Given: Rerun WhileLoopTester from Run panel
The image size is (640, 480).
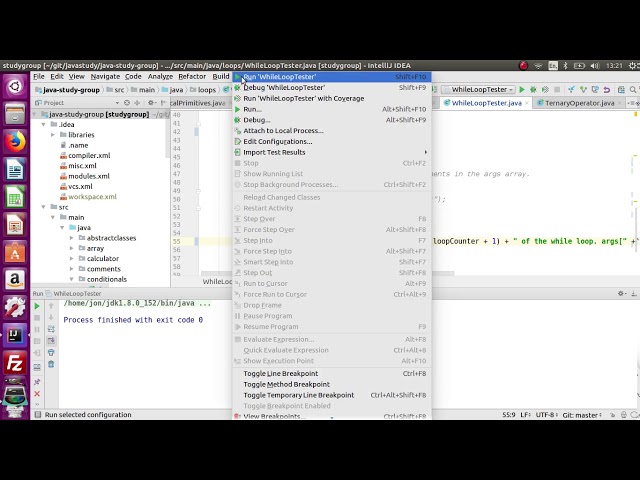Looking at the screenshot, I should pyautogui.click(x=37, y=306).
